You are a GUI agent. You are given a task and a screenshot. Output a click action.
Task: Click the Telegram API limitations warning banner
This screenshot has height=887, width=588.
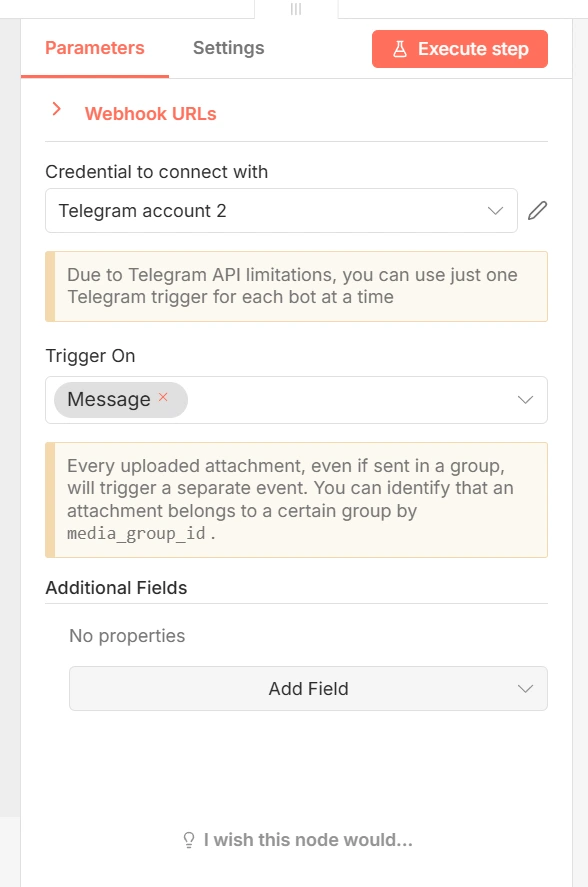(296, 286)
